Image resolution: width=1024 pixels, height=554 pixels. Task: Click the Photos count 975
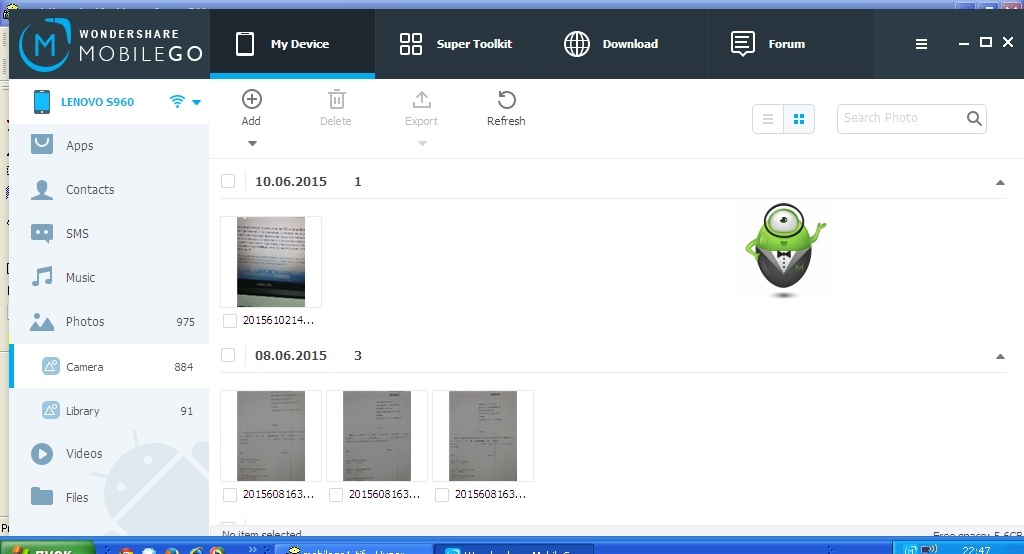click(185, 322)
